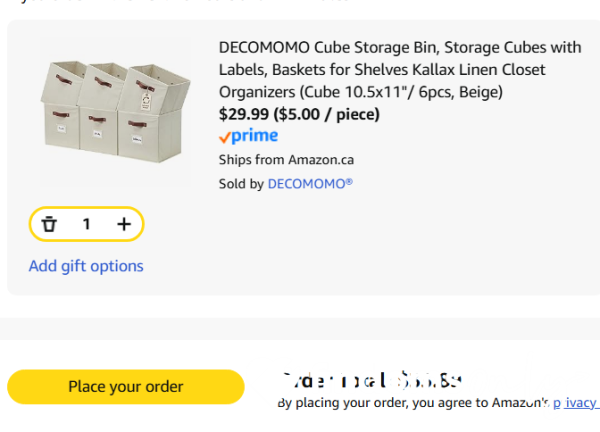
Task: Click empty area of gray item card
Action: click(x=400, y=250)
